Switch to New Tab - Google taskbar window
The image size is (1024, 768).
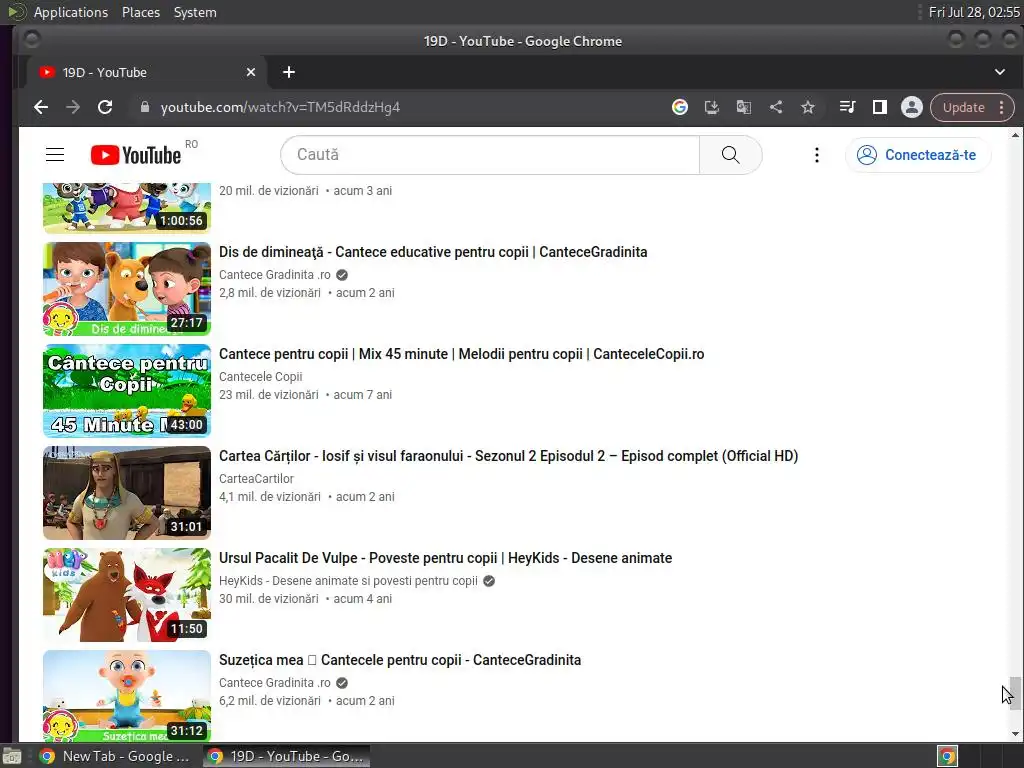[x=116, y=756]
